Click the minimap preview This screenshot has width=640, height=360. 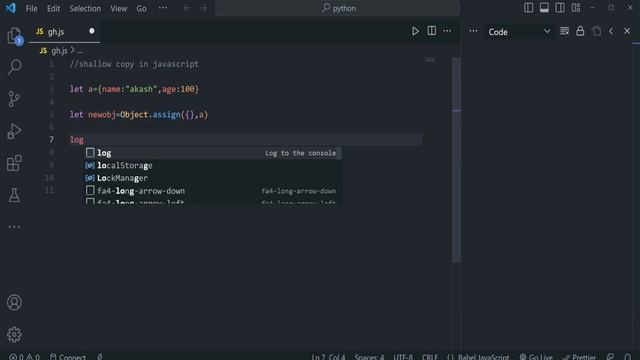(430, 60)
